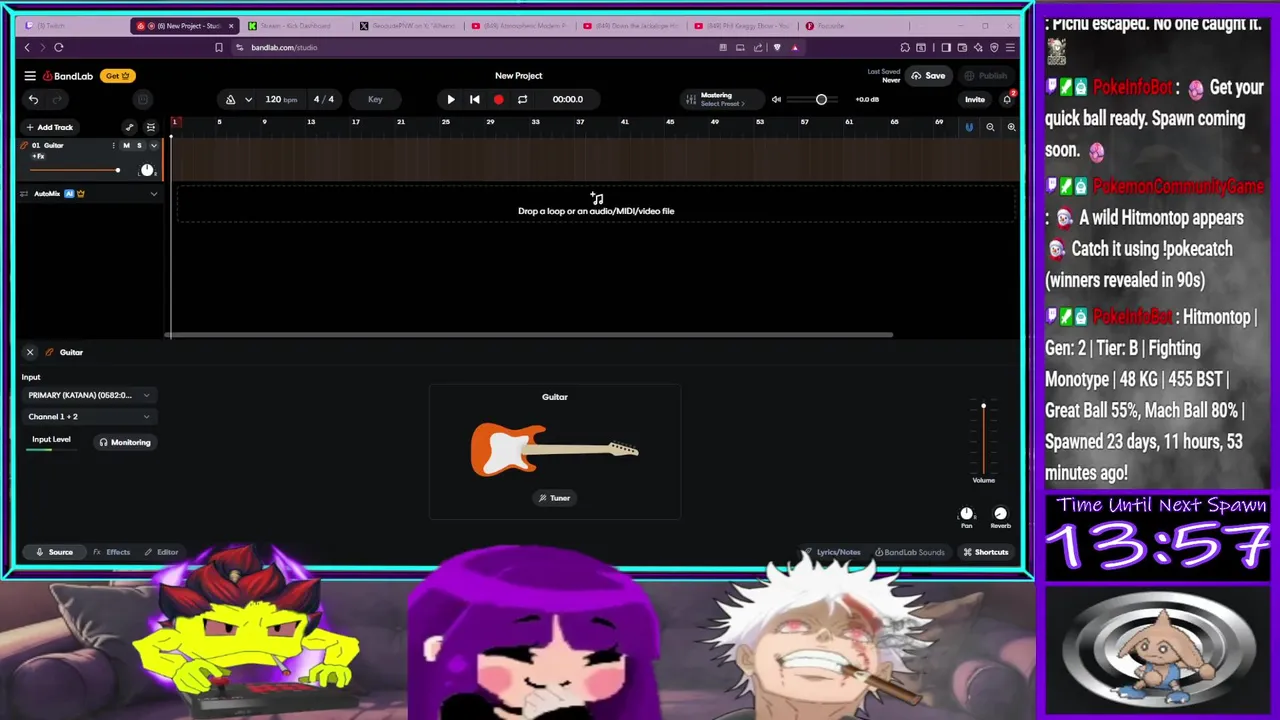This screenshot has height=720, width=1280.
Task: Undo the last action
Action: 33,99
